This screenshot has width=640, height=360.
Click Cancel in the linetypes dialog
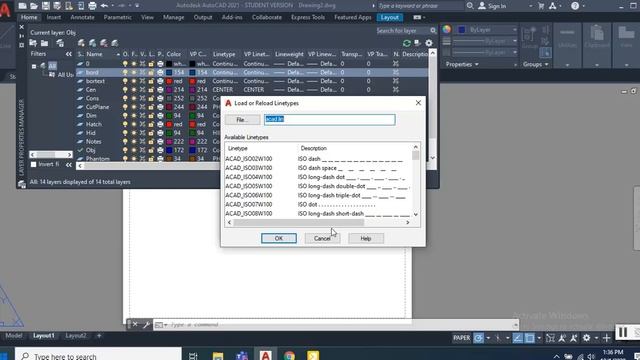(x=322, y=238)
